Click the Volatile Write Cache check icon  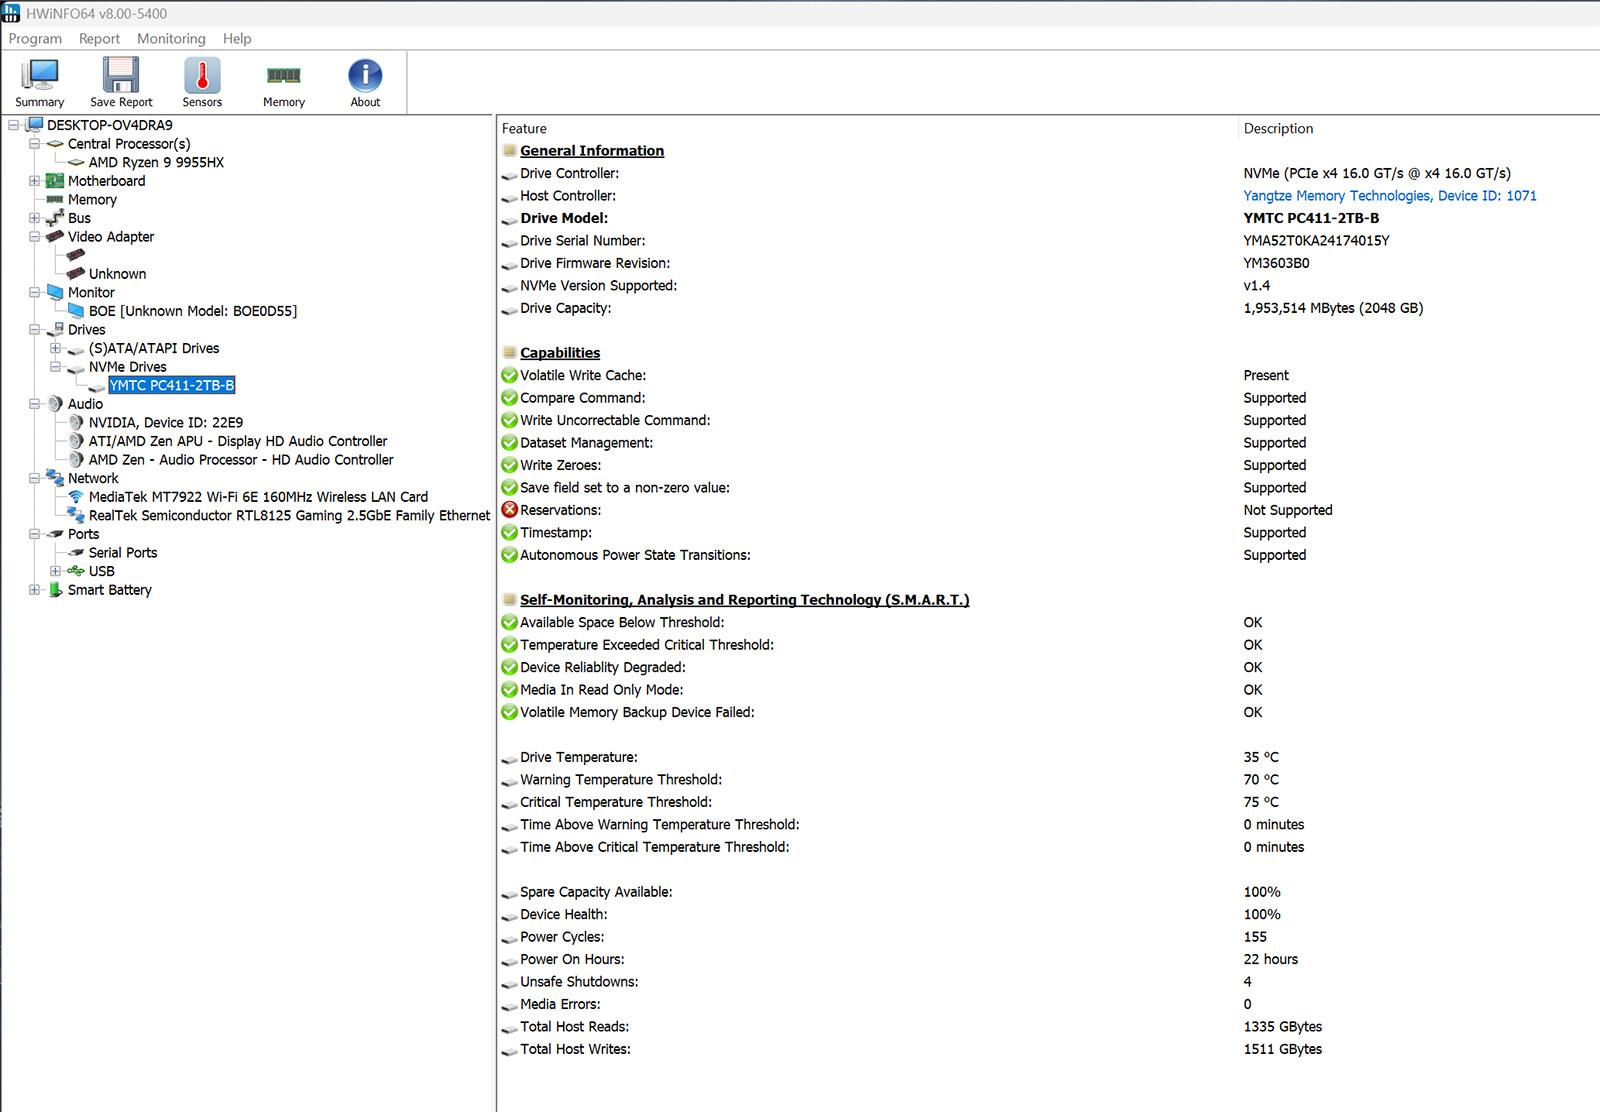(x=510, y=375)
